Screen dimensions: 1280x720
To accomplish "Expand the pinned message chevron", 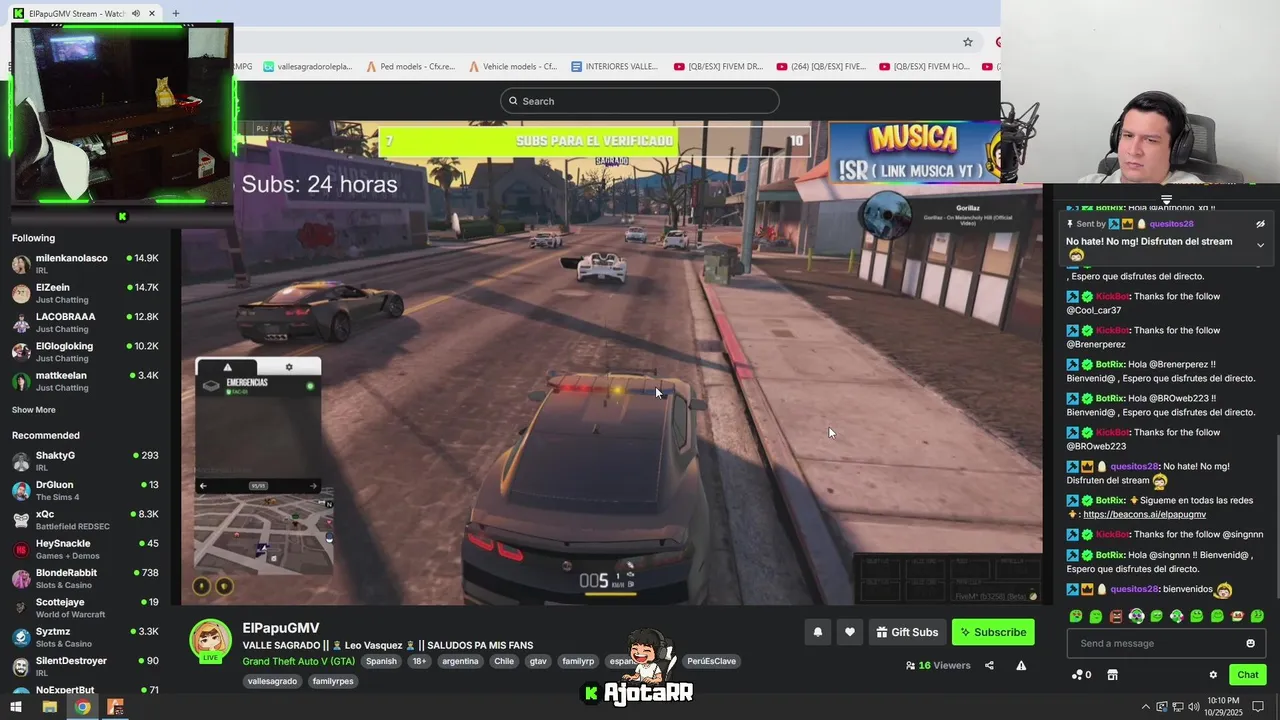I will click(1260, 245).
